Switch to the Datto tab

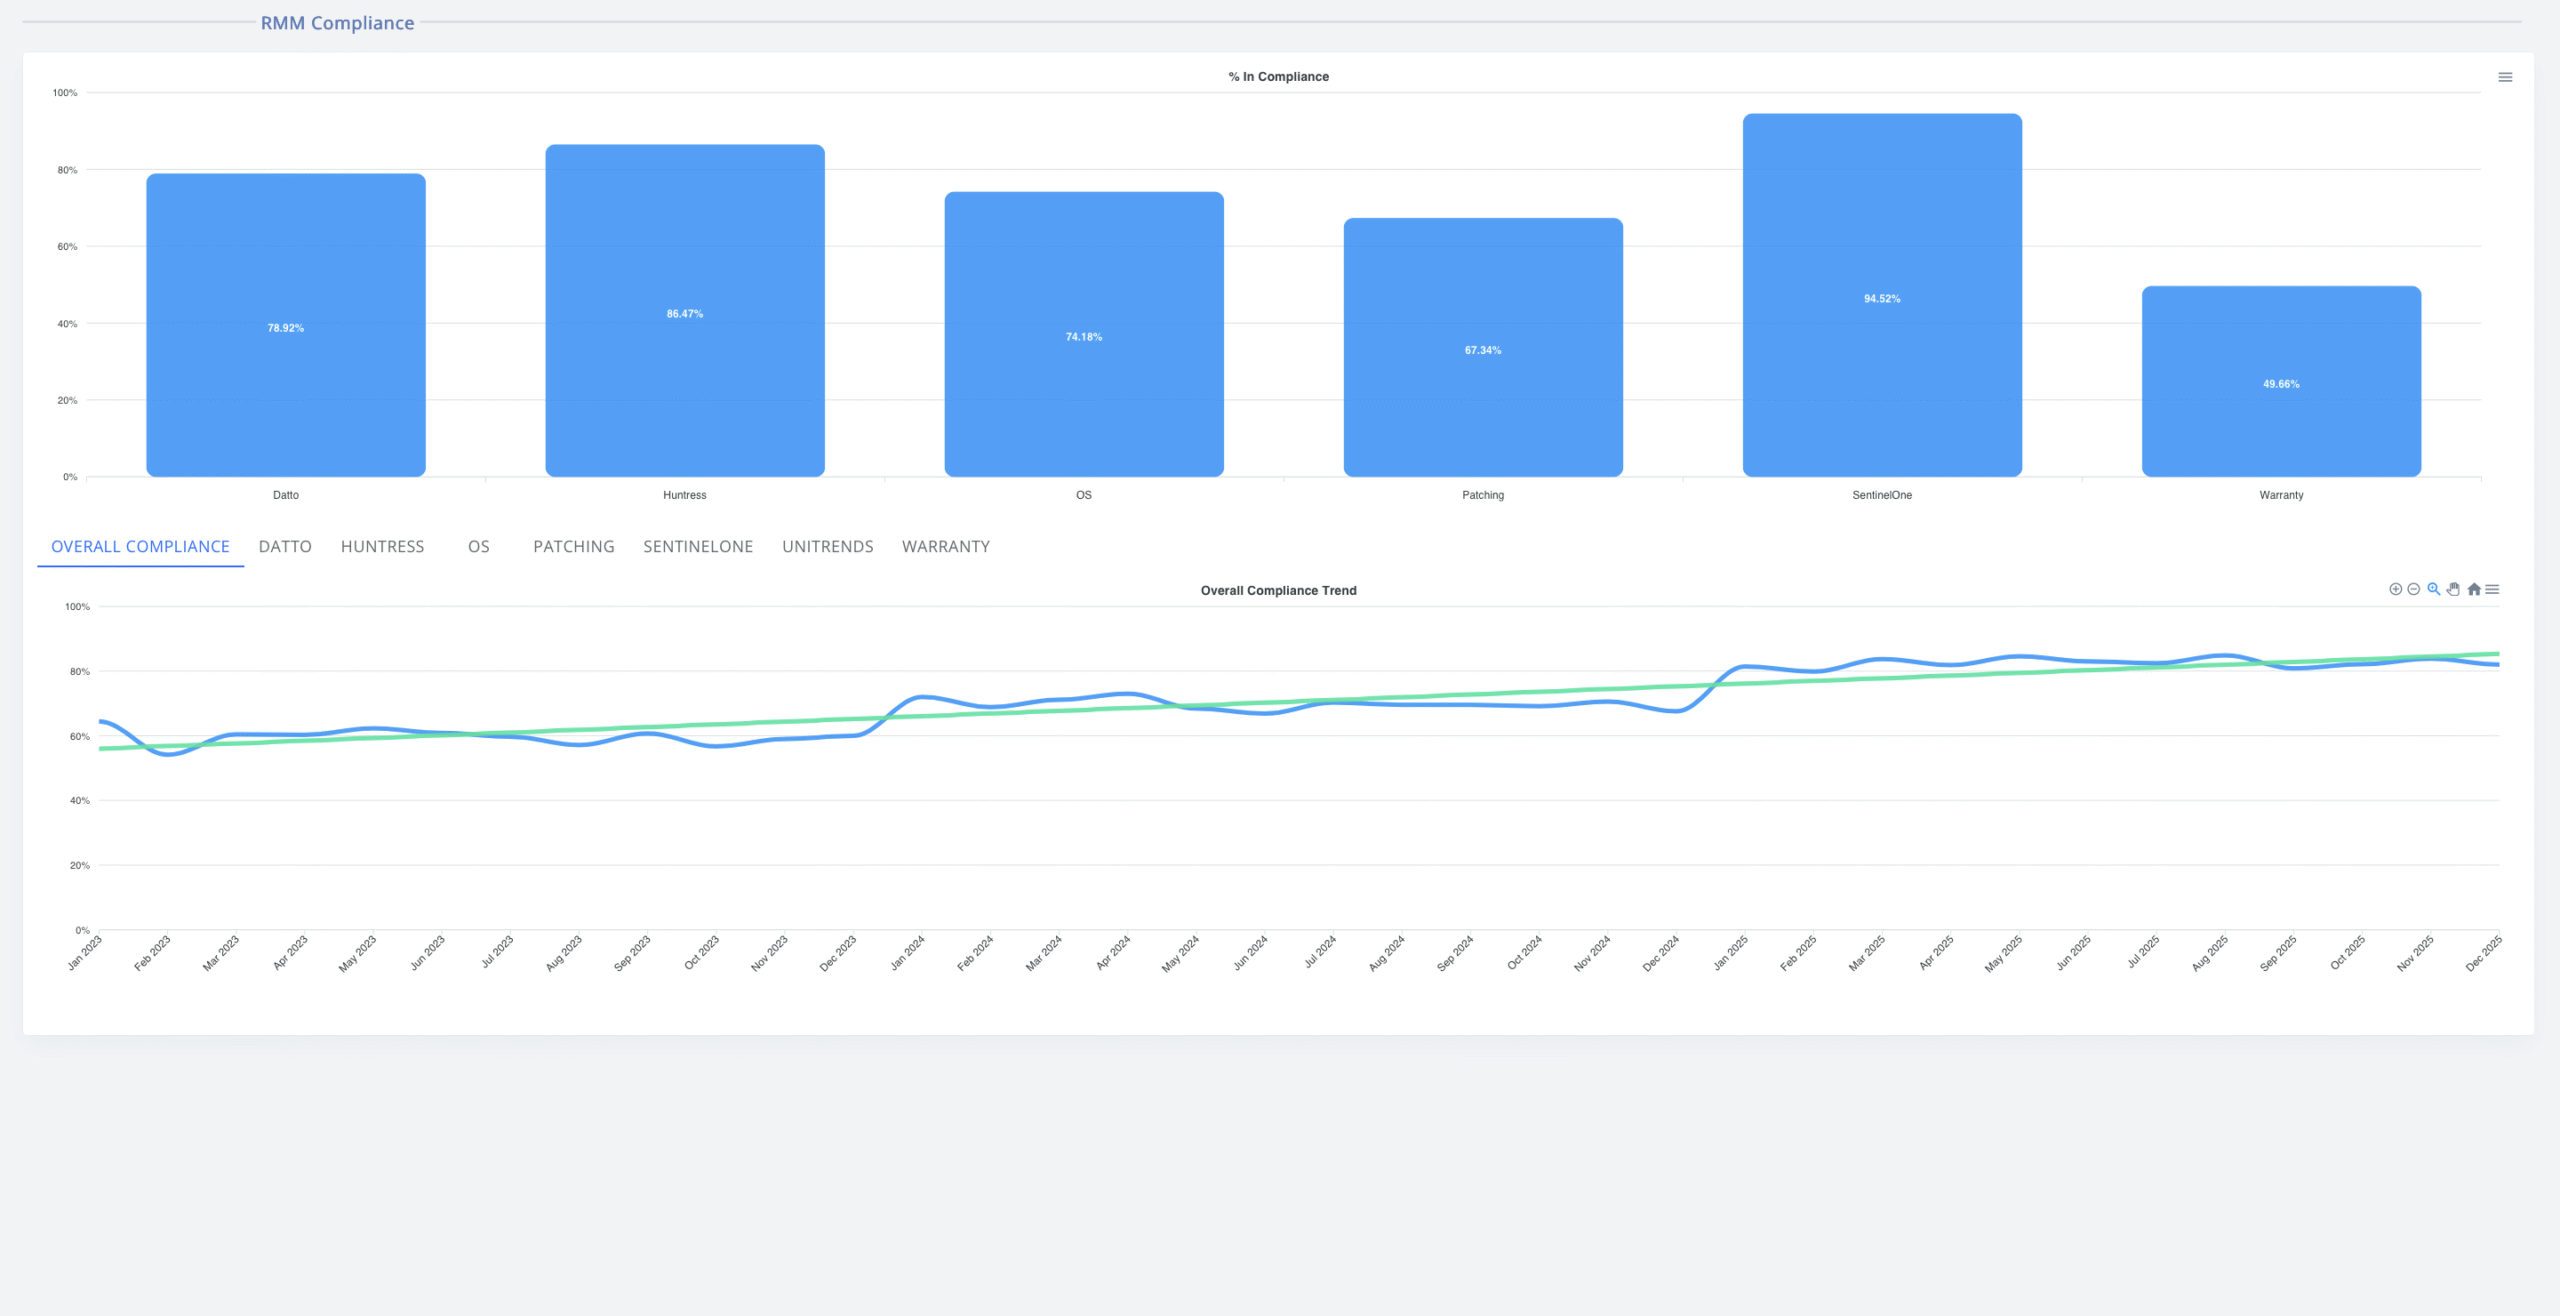tap(285, 546)
